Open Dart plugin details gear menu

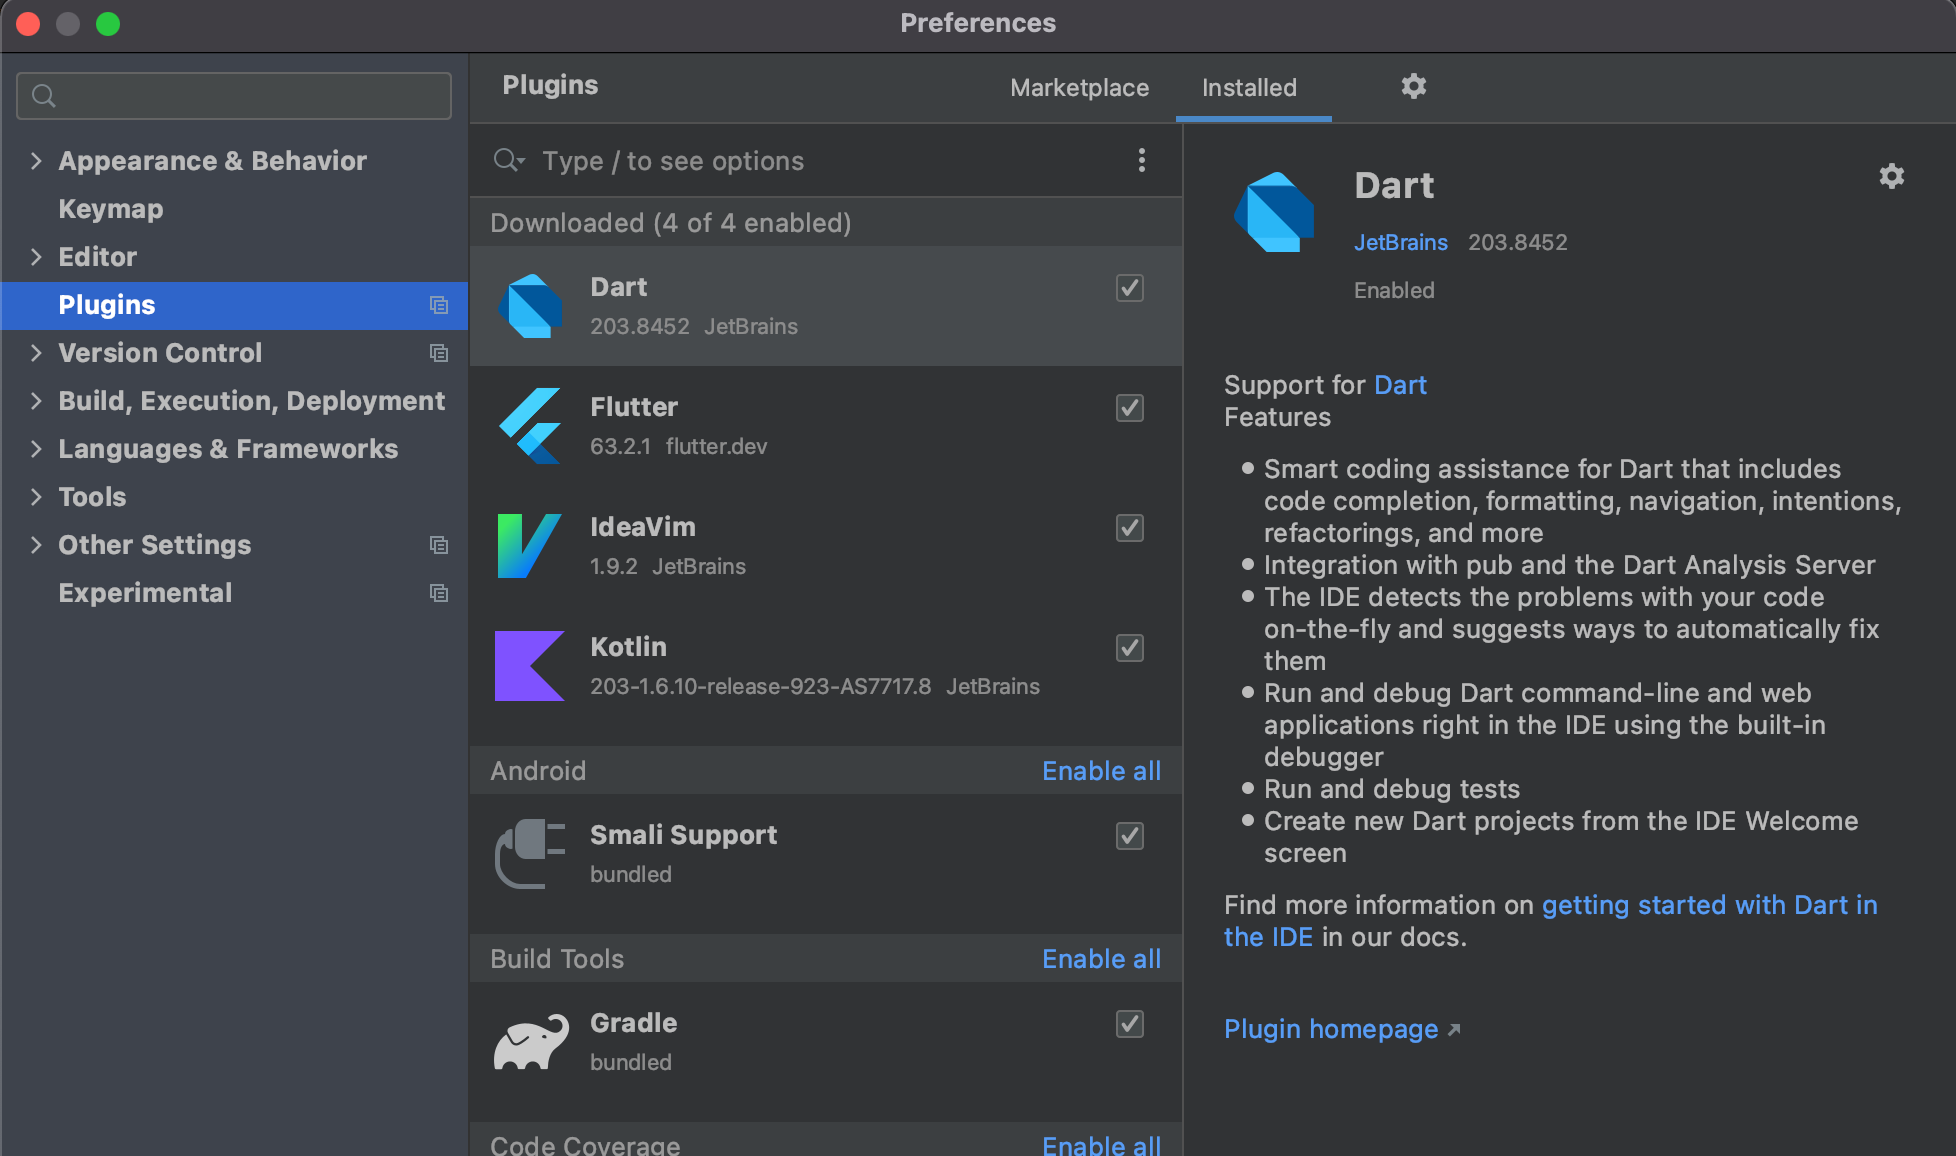(1891, 177)
